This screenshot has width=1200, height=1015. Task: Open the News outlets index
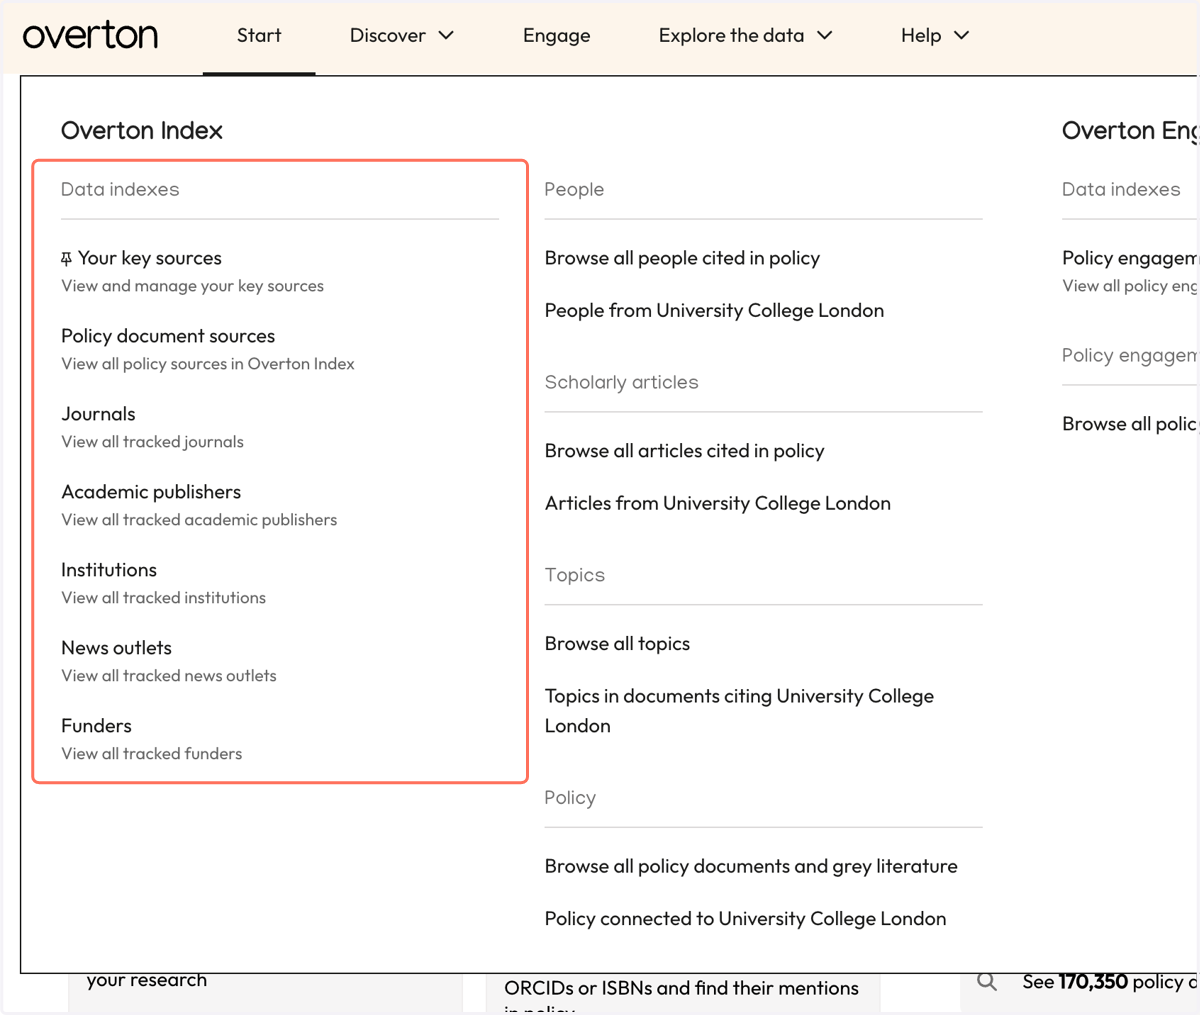(x=116, y=648)
